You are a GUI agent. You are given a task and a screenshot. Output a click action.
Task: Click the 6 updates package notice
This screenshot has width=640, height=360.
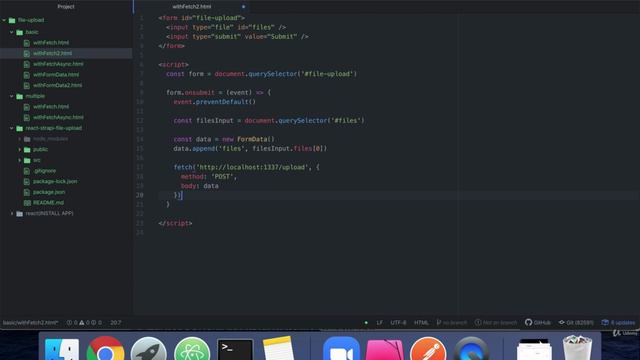pos(618,322)
